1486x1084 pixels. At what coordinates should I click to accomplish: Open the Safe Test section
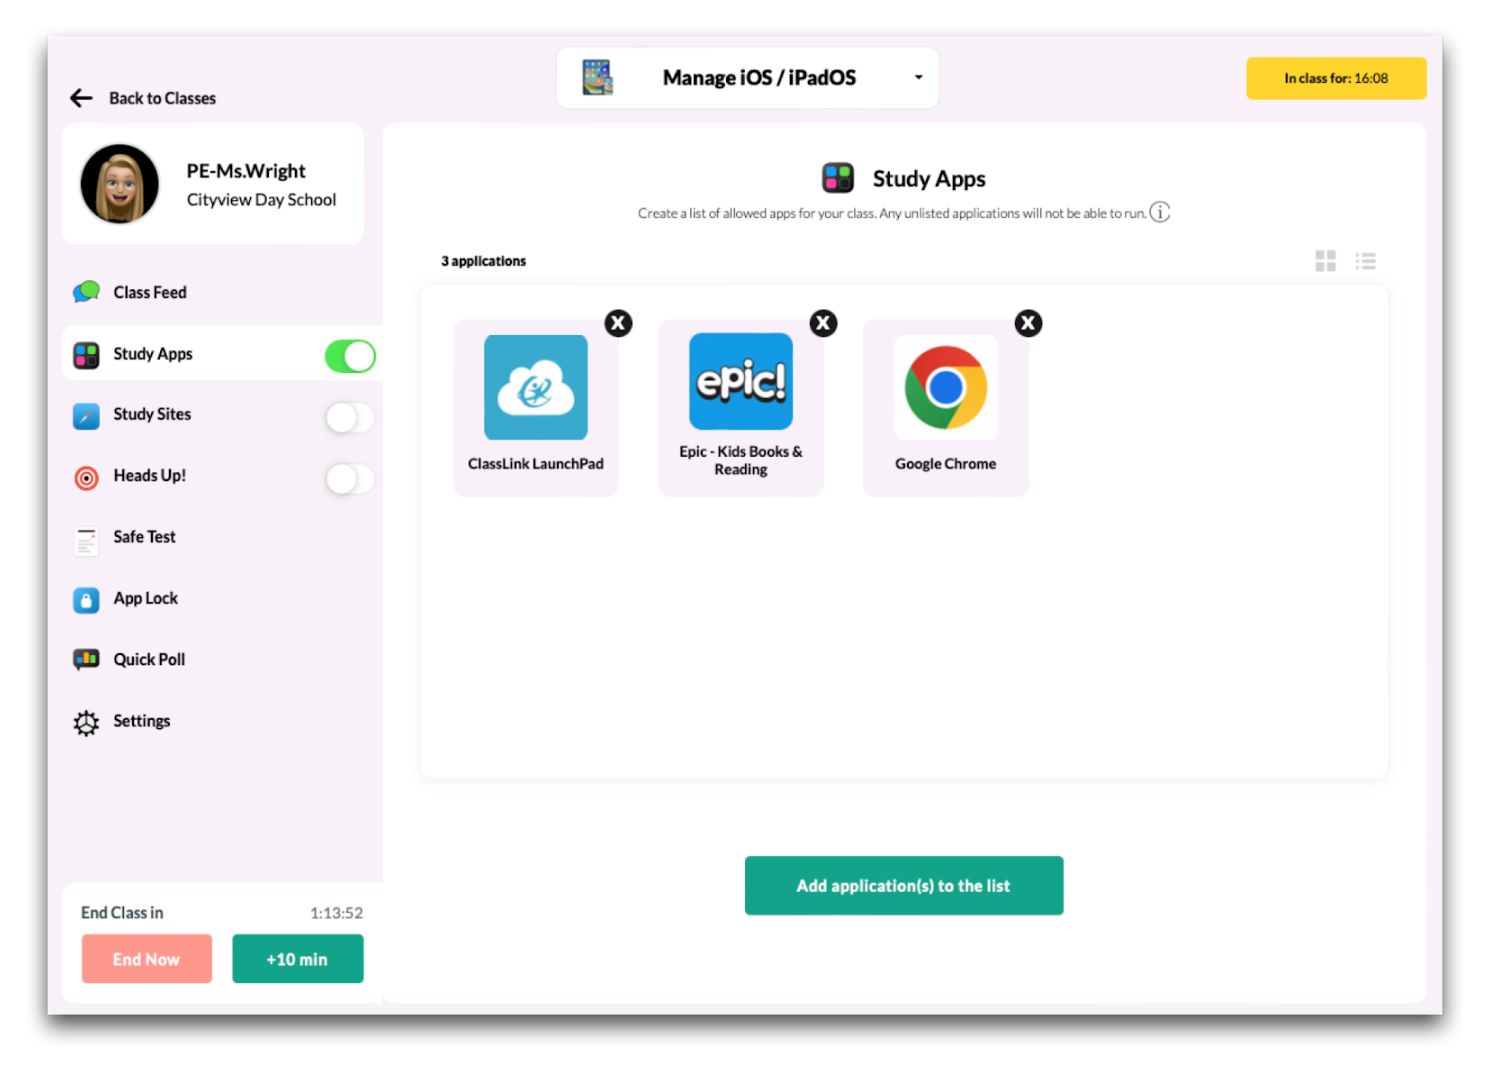point(144,537)
